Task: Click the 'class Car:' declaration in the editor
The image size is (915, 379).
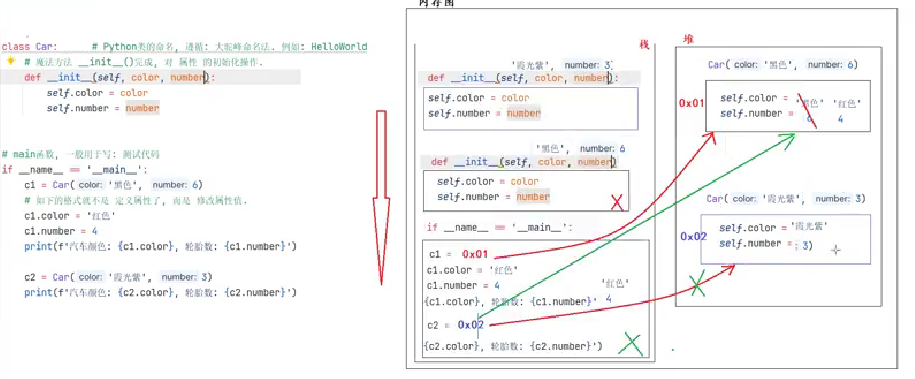Action: [x=29, y=46]
